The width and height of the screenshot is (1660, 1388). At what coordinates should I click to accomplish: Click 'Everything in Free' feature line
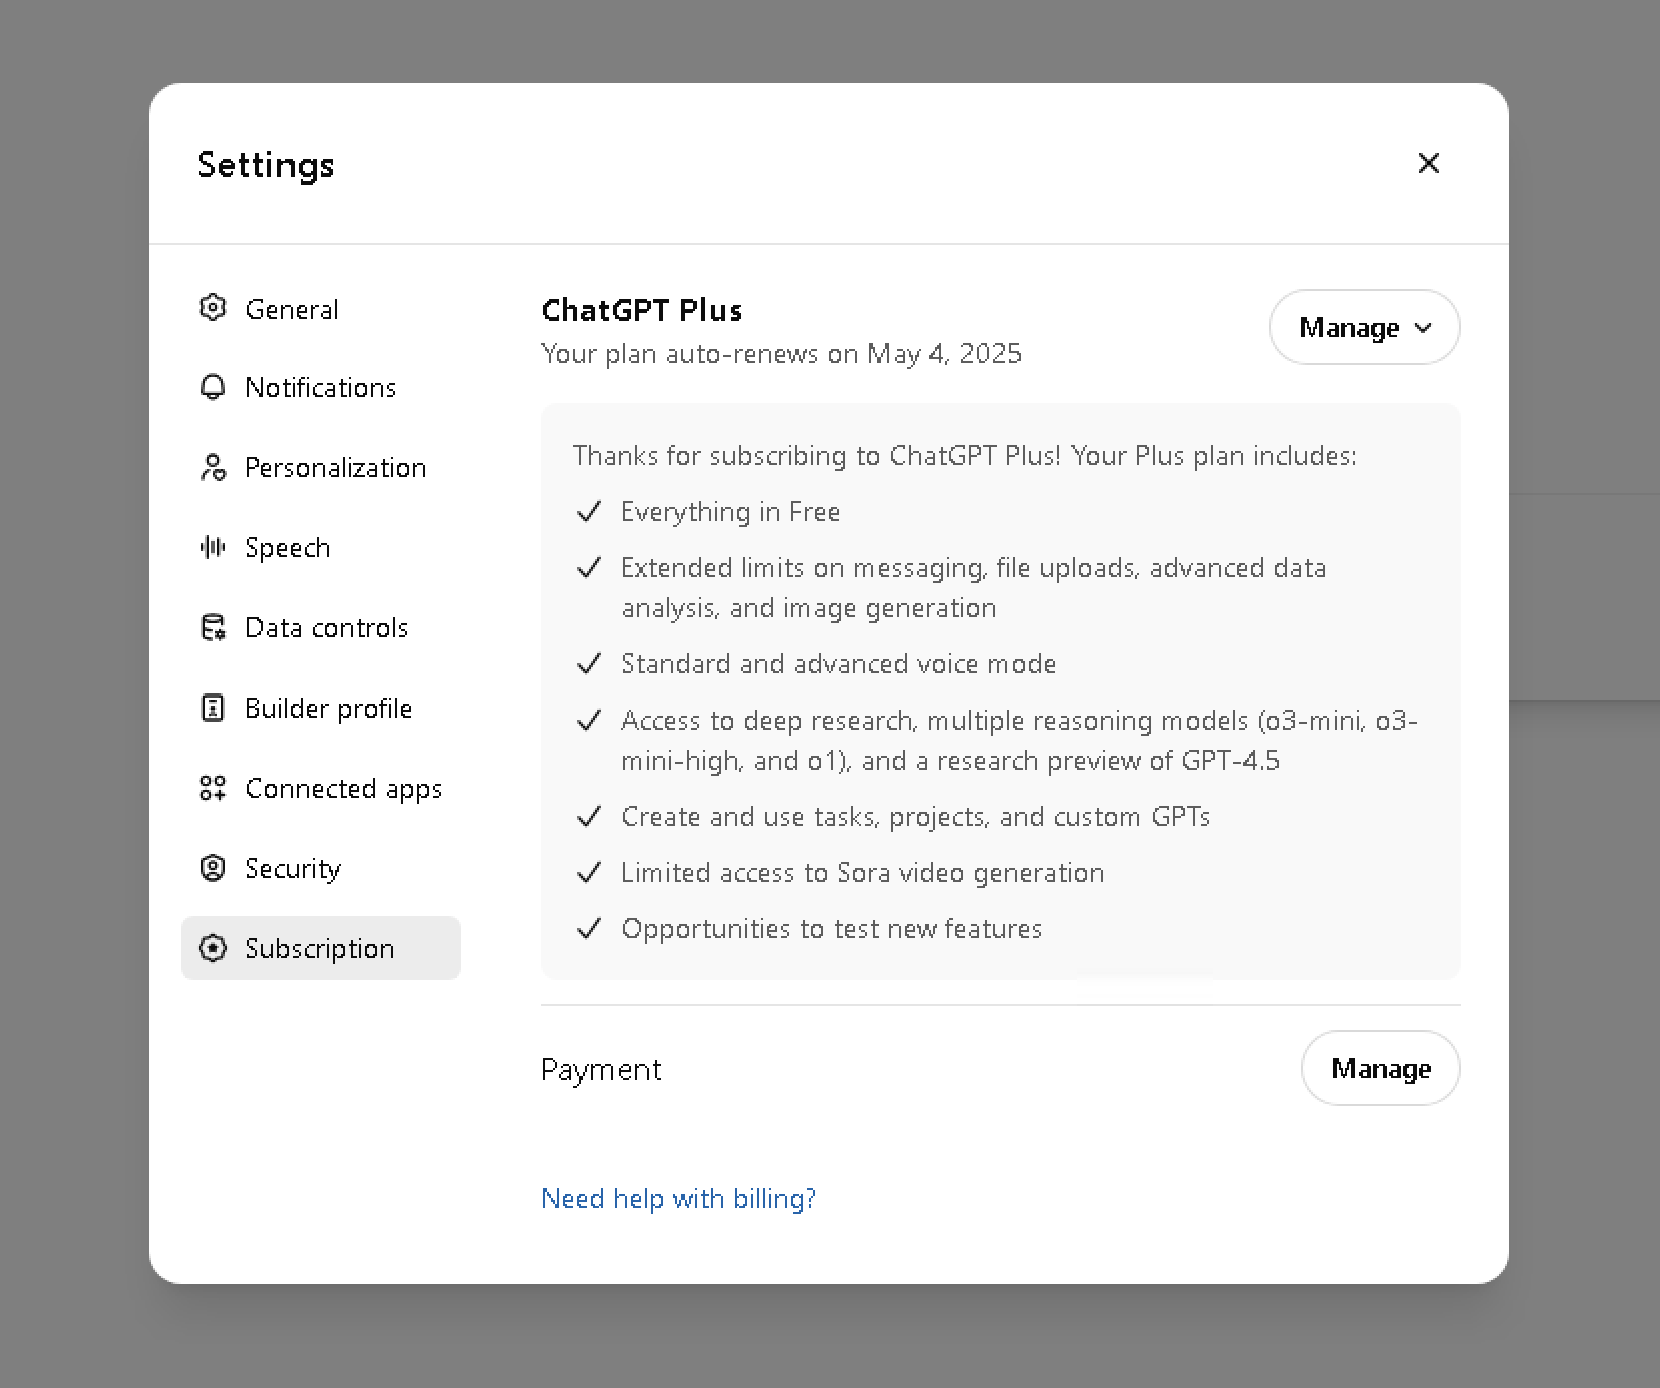tap(730, 512)
